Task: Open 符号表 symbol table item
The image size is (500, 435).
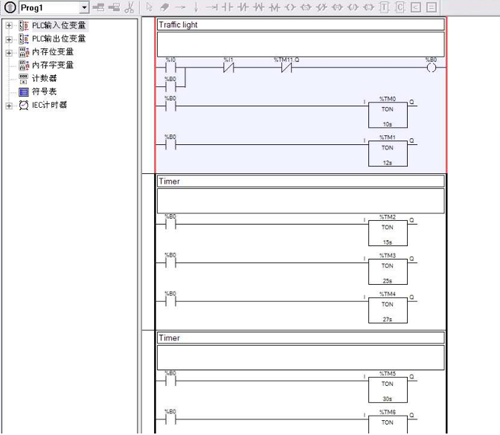Action: [44, 92]
